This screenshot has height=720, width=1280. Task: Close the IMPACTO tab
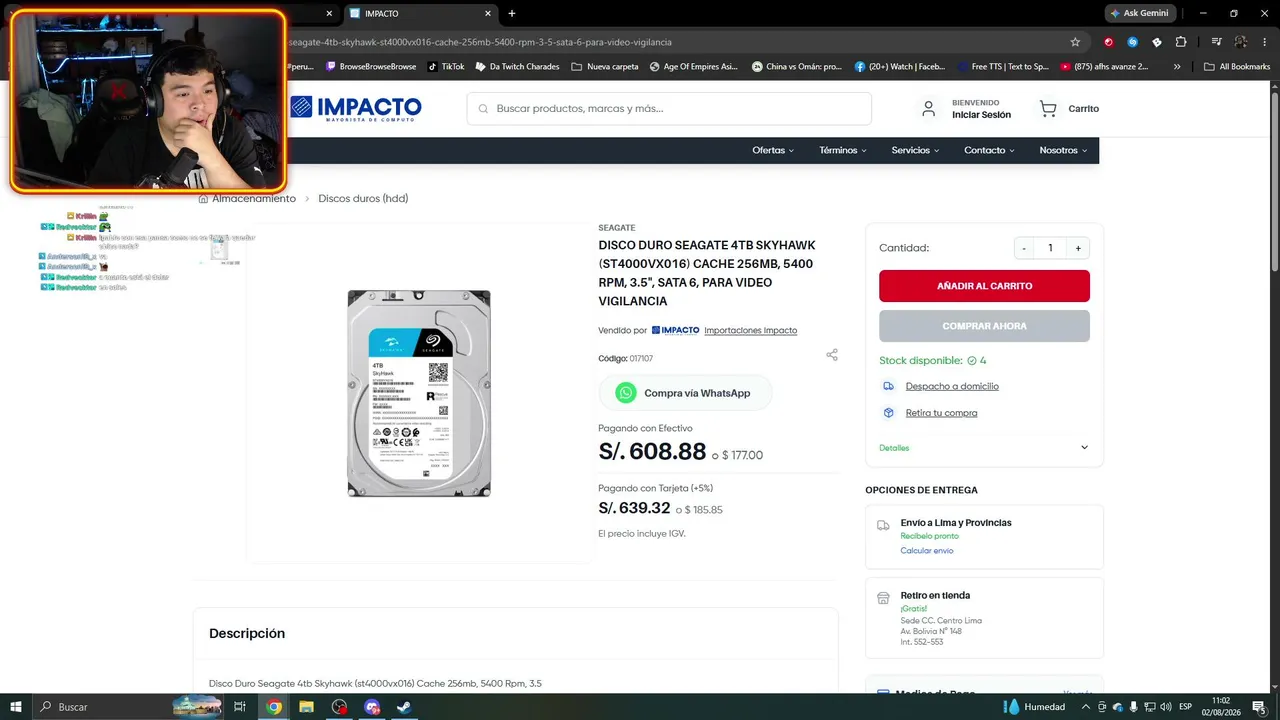tap(488, 13)
